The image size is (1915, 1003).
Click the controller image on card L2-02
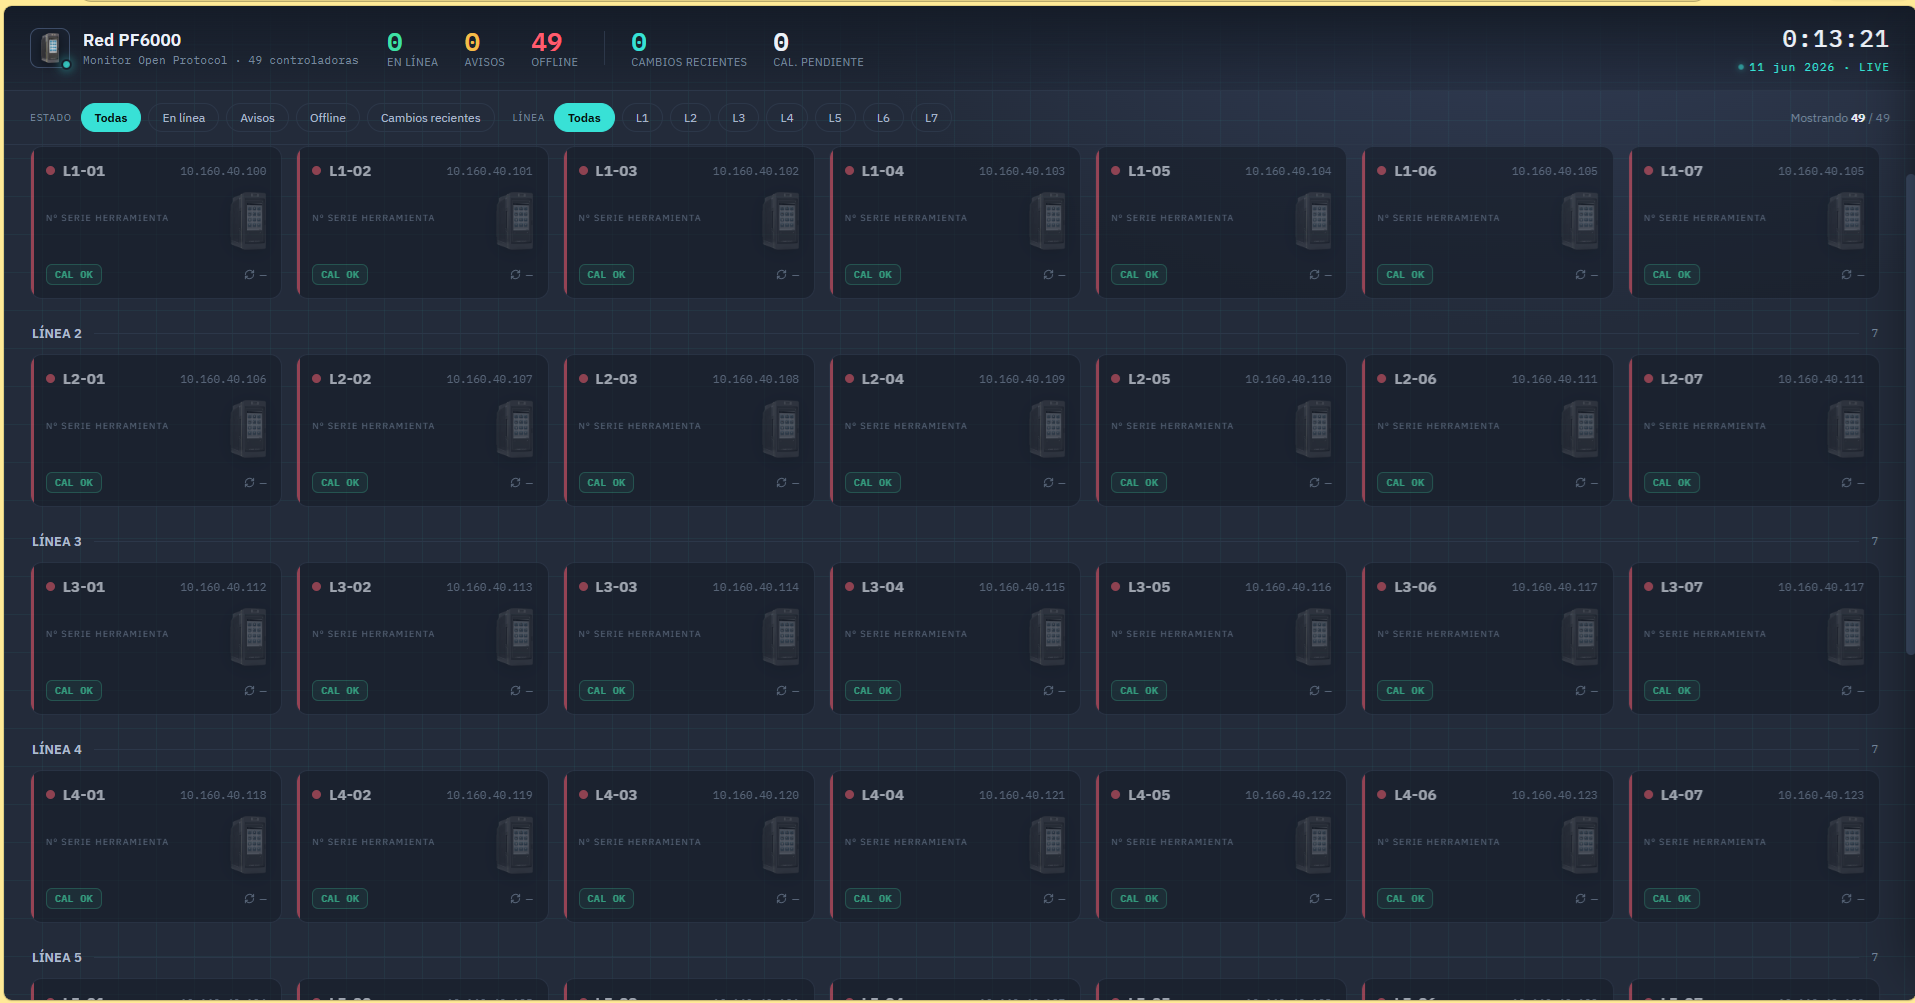(515, 428)
